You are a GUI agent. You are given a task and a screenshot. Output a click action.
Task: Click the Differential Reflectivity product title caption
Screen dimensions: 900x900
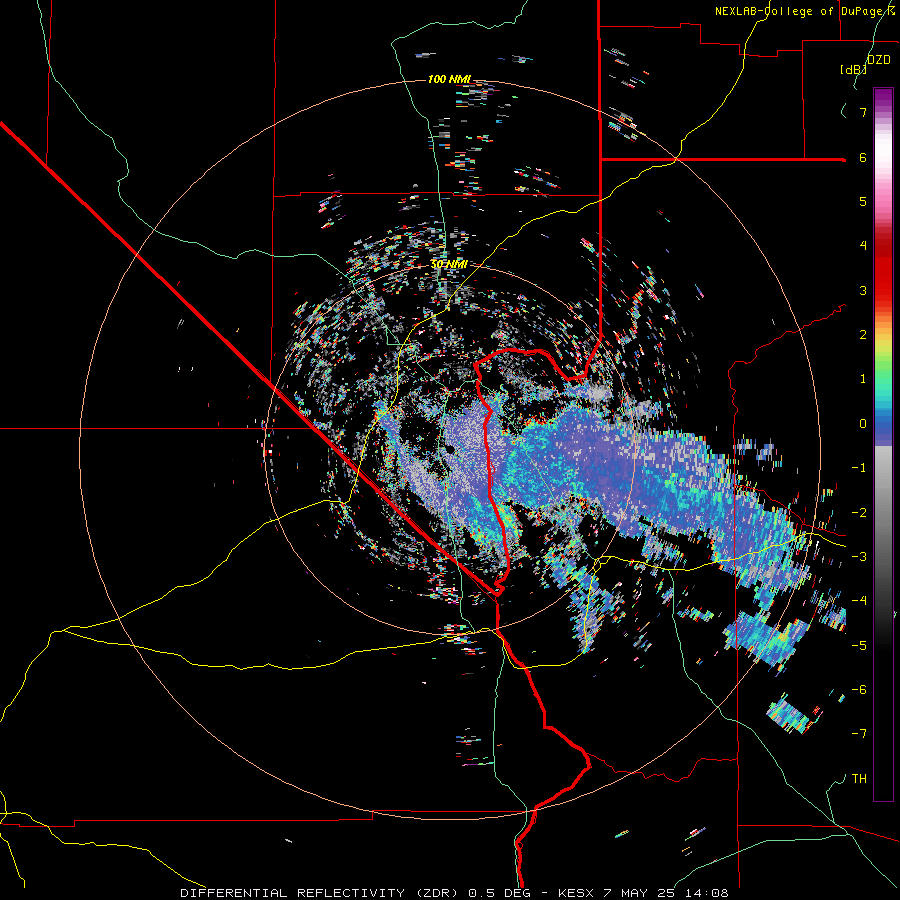pos(454,893)
